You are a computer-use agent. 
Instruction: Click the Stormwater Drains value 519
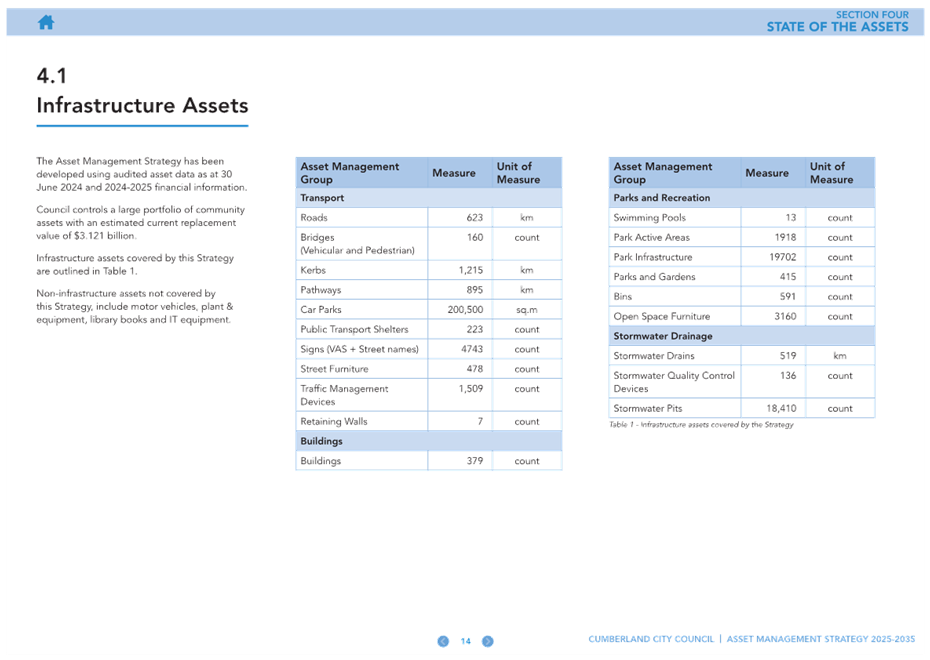click(788, 356)
